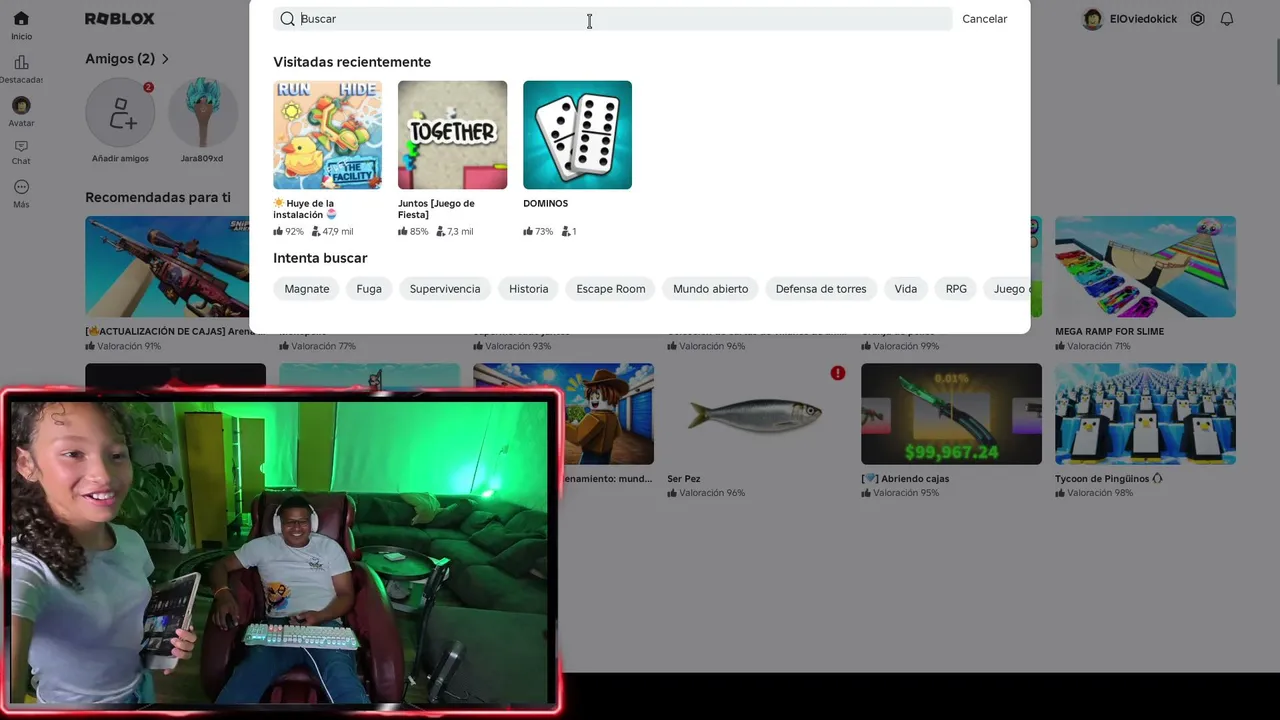Click the Intenta buscar heading
Viewport: 1280px width, 720px height.
(320, 258)
